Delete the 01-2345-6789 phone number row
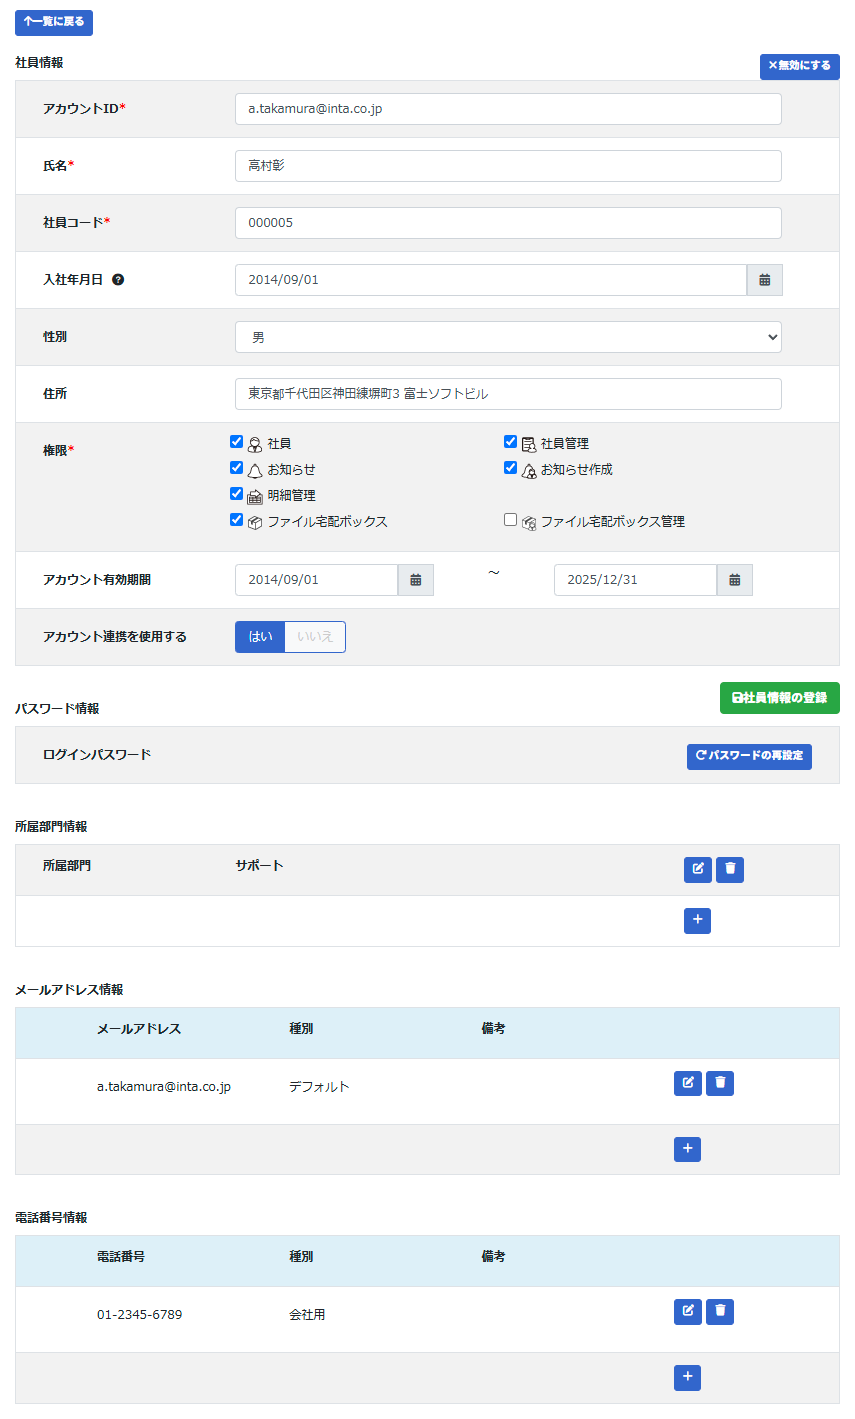855x1419 pixels. [x=720, y=1311]
